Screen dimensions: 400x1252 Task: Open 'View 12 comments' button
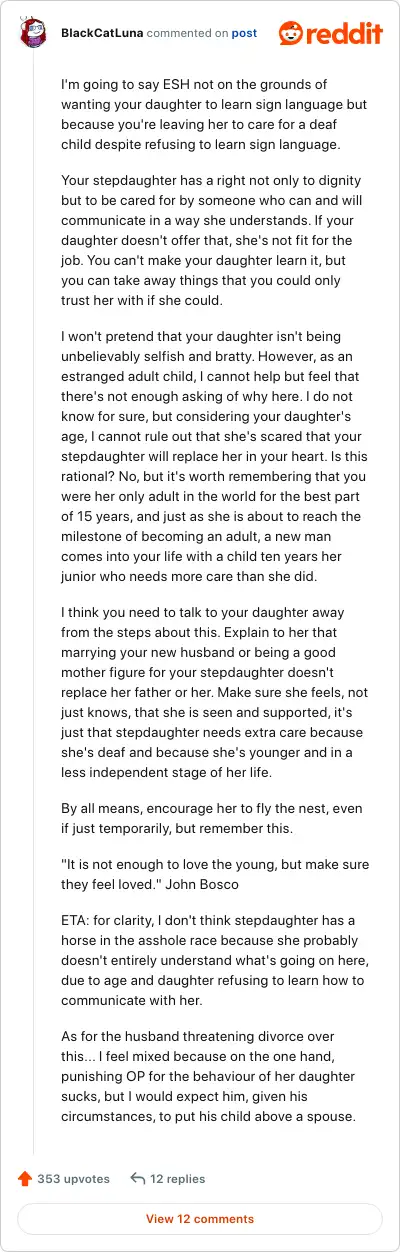tap(200, 1219)
